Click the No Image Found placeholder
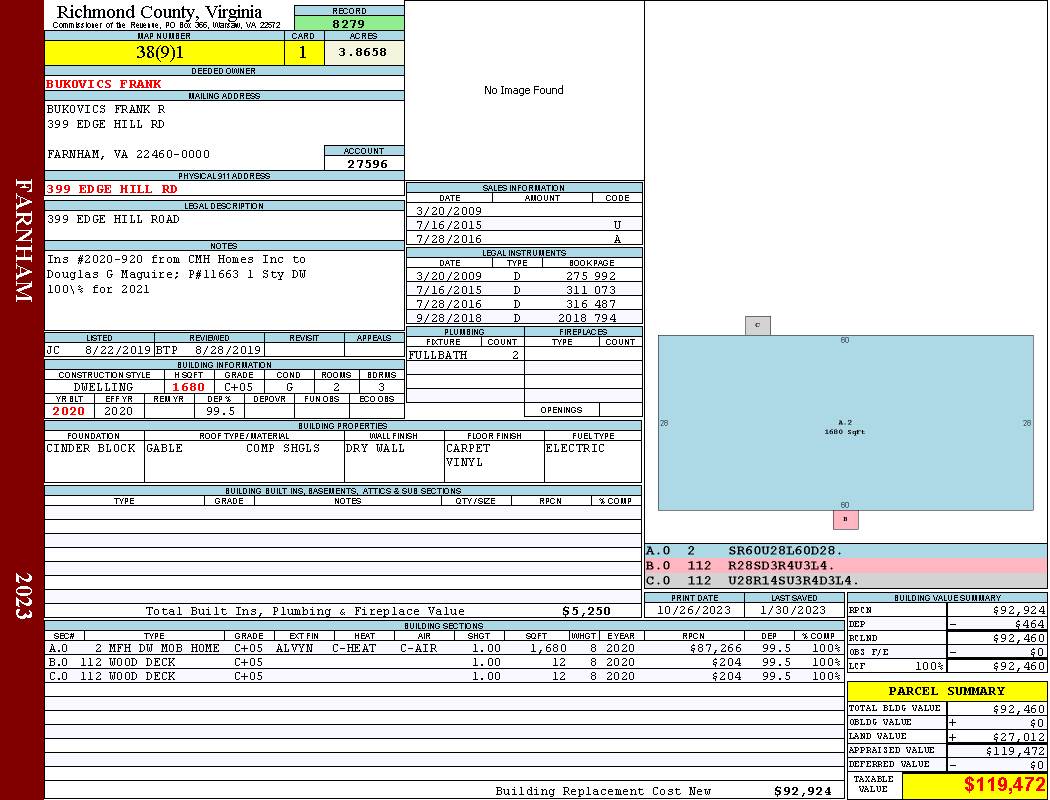 click(524, 91)
